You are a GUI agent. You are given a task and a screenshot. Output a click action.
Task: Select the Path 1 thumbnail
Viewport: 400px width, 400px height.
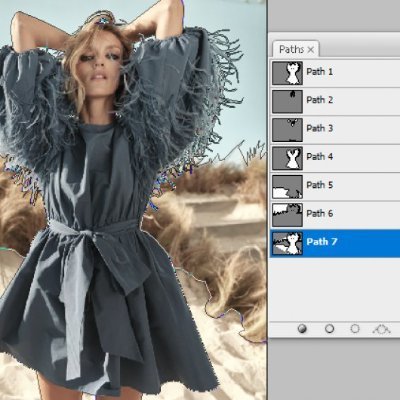click(x=287, y=73)
